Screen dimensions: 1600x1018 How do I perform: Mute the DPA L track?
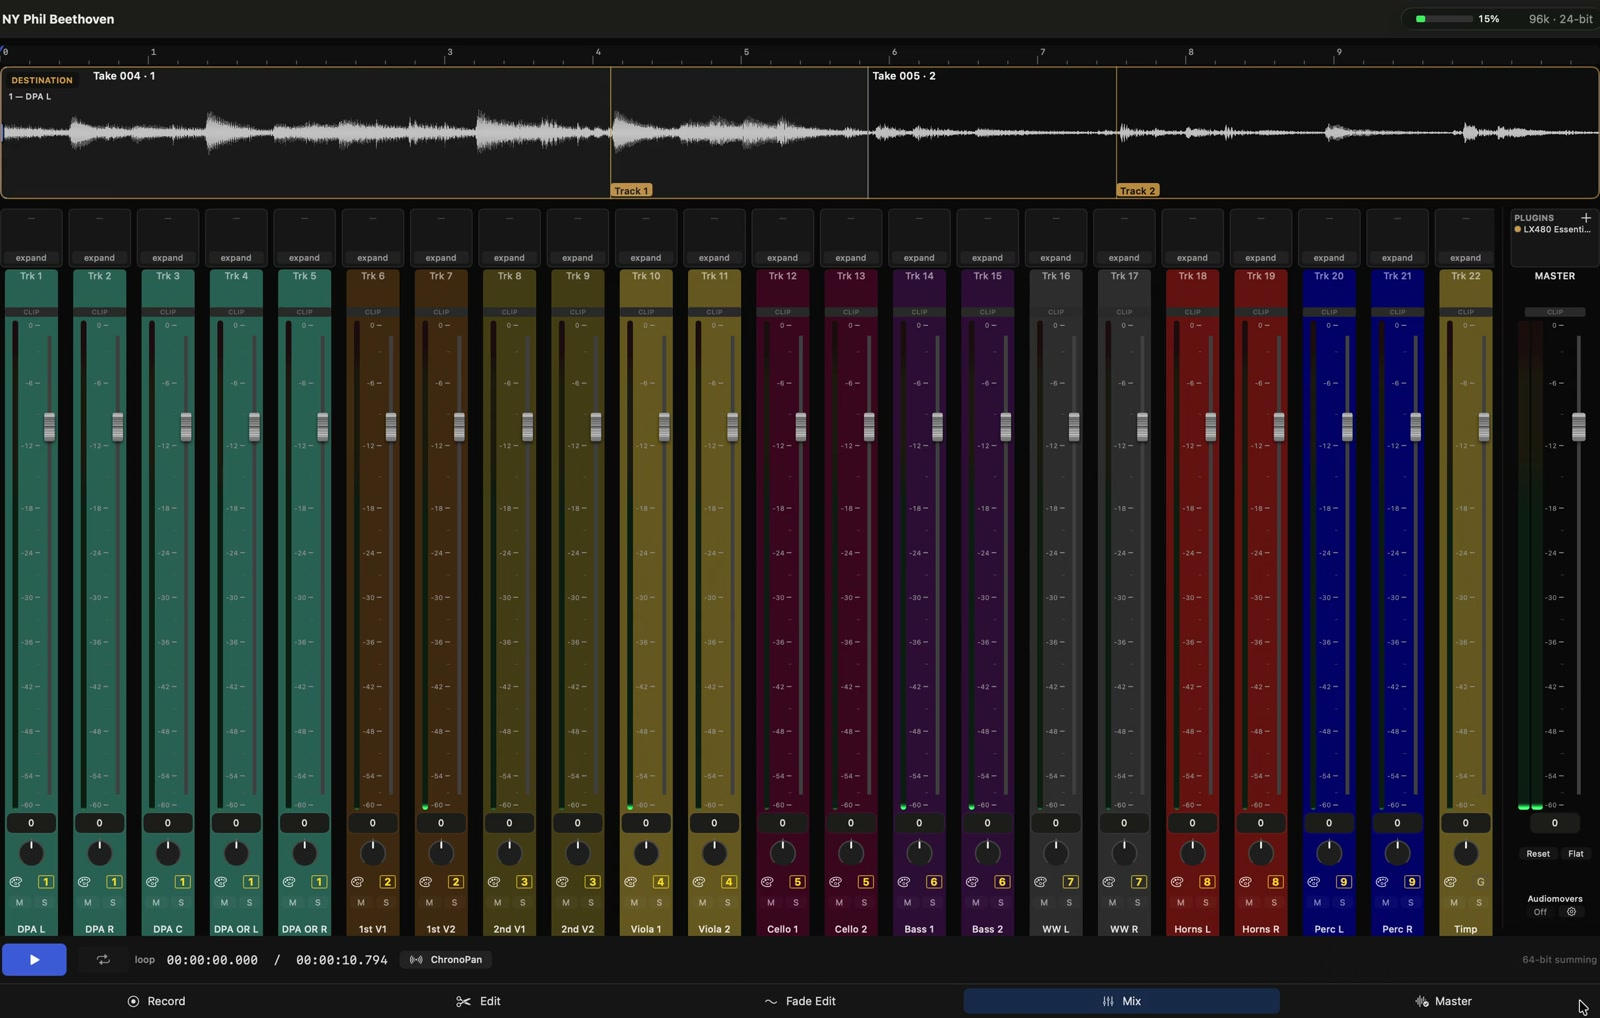tap(19, 903)
